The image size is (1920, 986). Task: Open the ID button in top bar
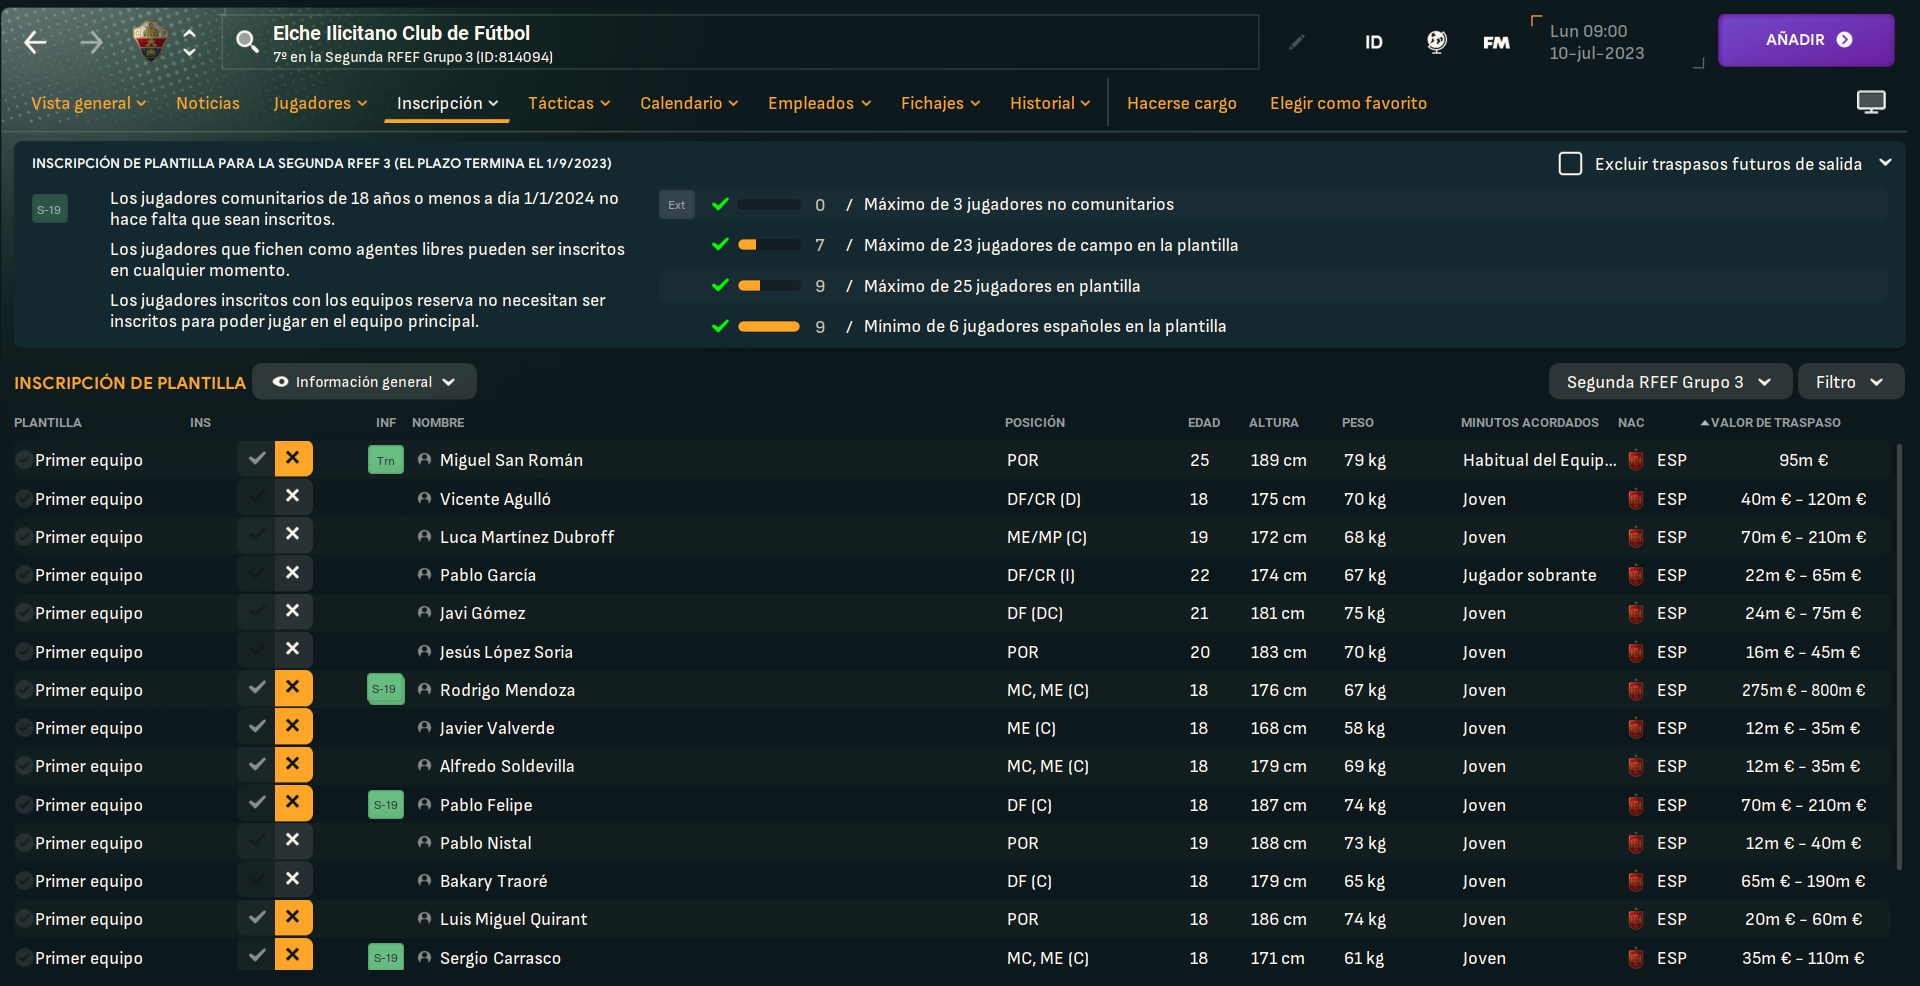[x=1374, y=42]
